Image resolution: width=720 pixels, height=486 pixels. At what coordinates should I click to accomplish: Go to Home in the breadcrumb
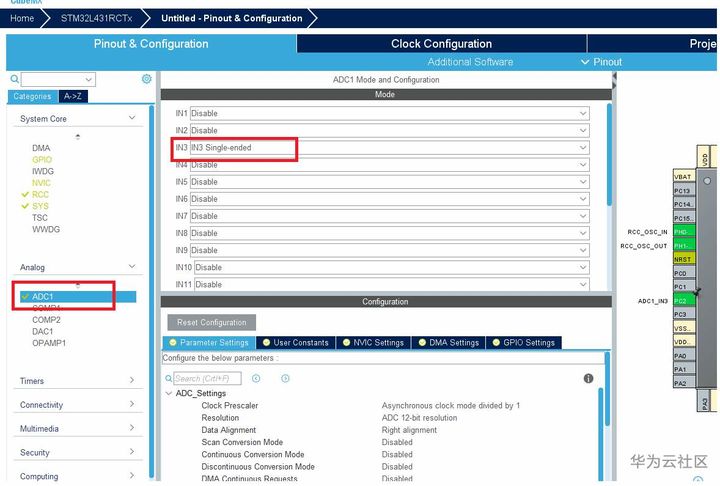[22, 18]
